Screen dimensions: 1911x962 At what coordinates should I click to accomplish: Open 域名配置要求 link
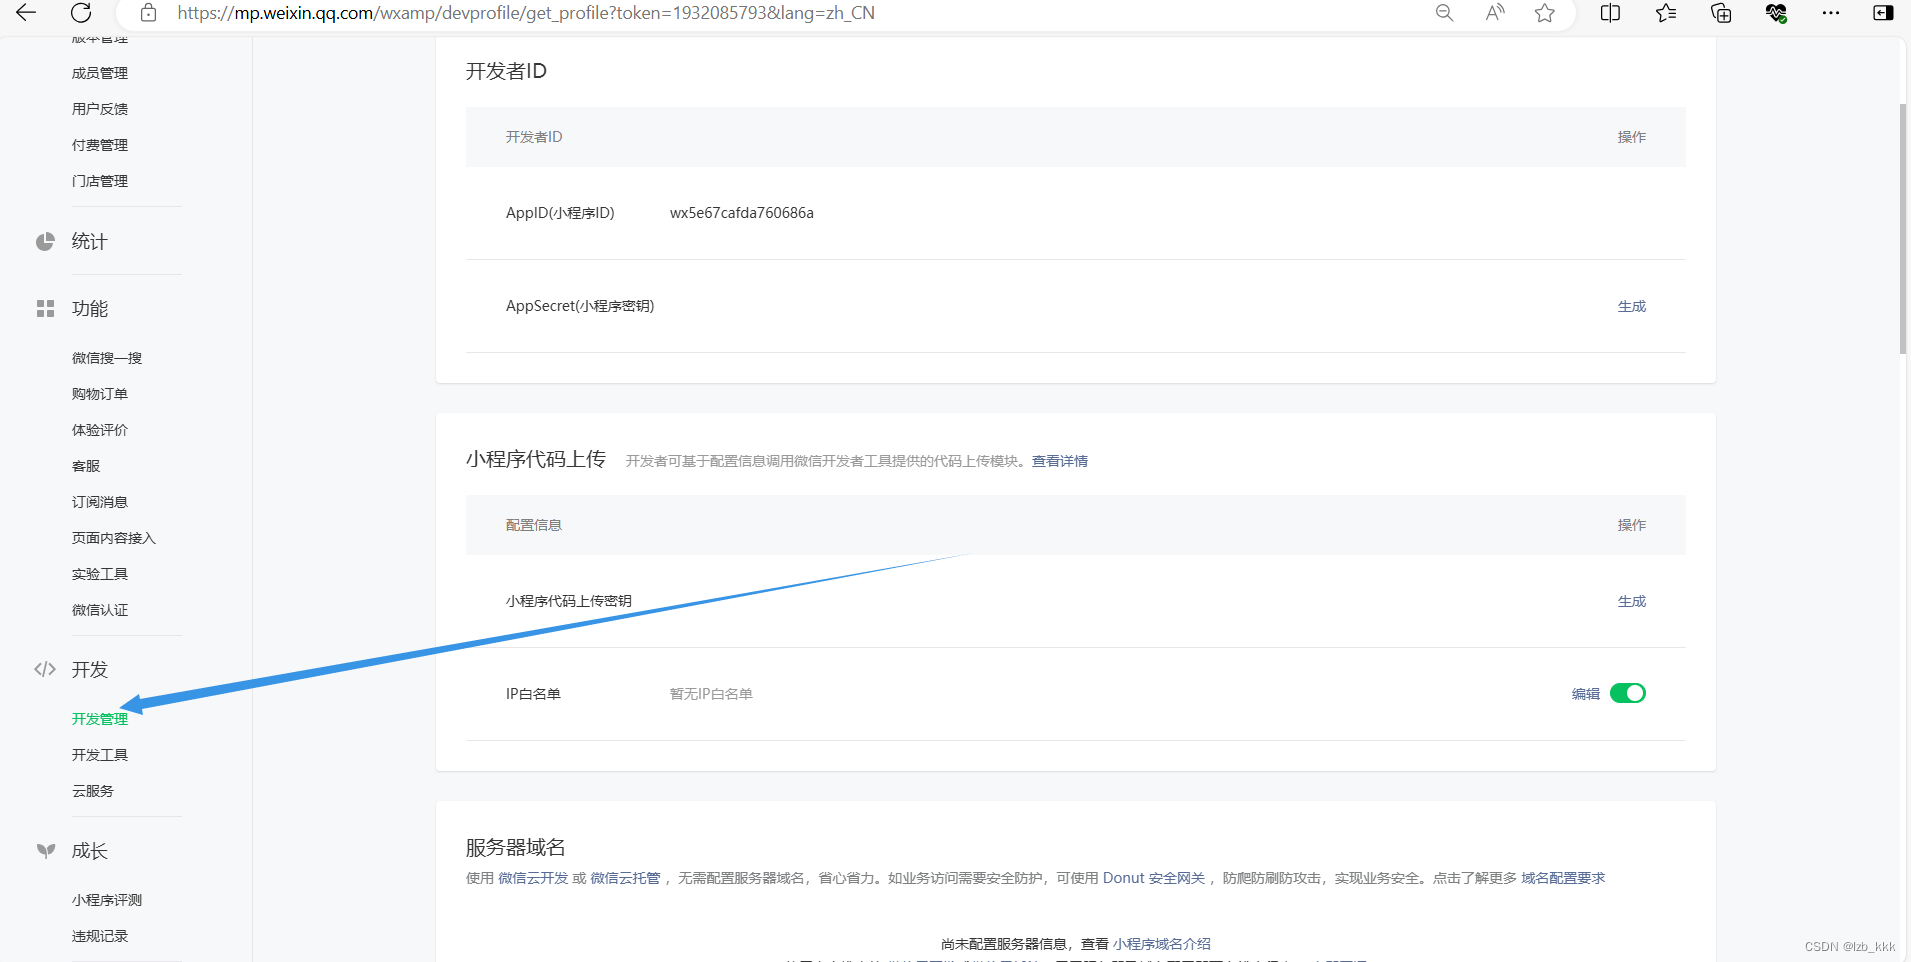pos(1563,878)
